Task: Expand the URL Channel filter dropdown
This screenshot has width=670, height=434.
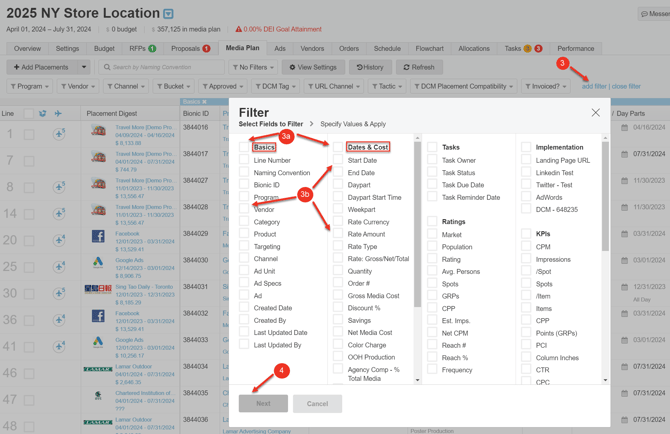Action: click(334, 86)
